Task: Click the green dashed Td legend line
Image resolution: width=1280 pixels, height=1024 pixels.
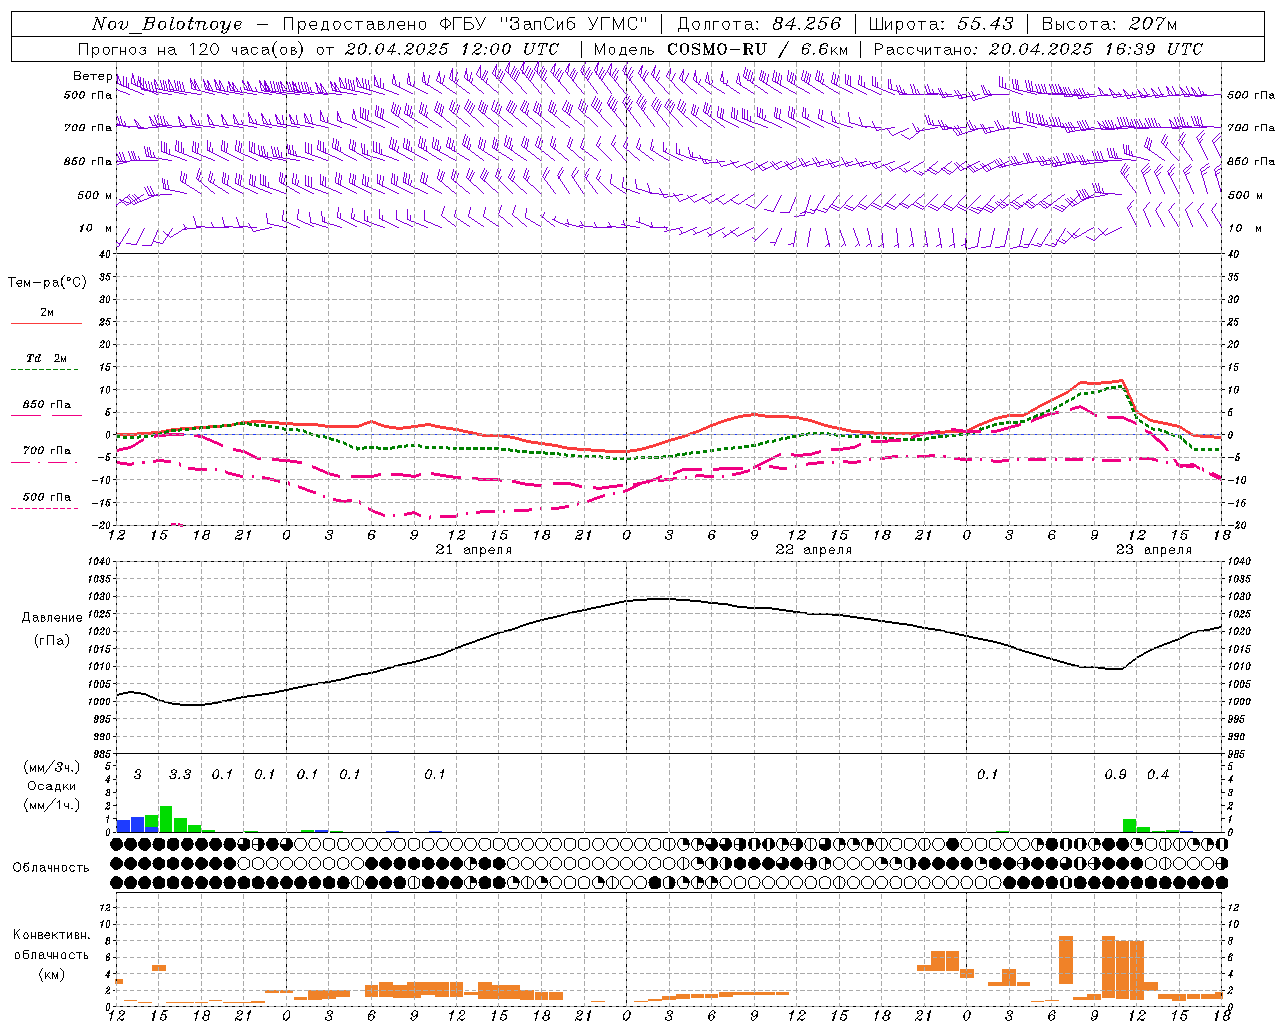Action: [46, 370]
